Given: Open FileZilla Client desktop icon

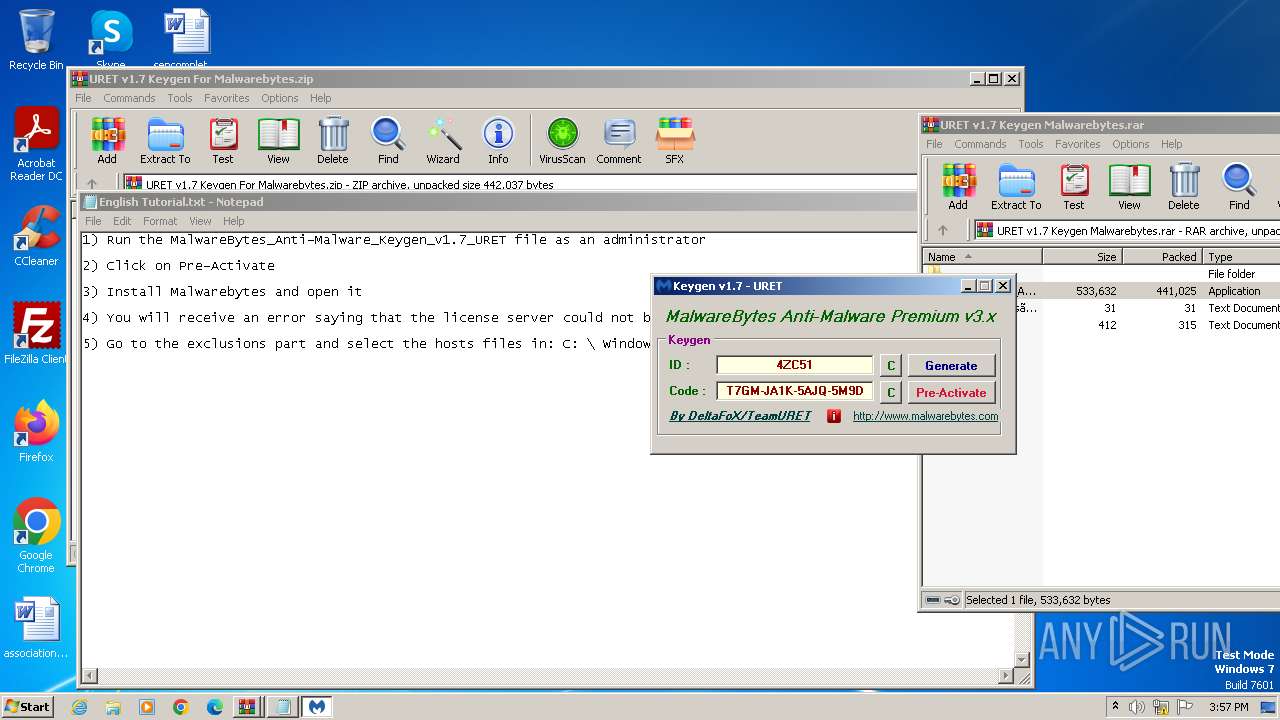Looking at the screenshot, I should tap(36, 334).
